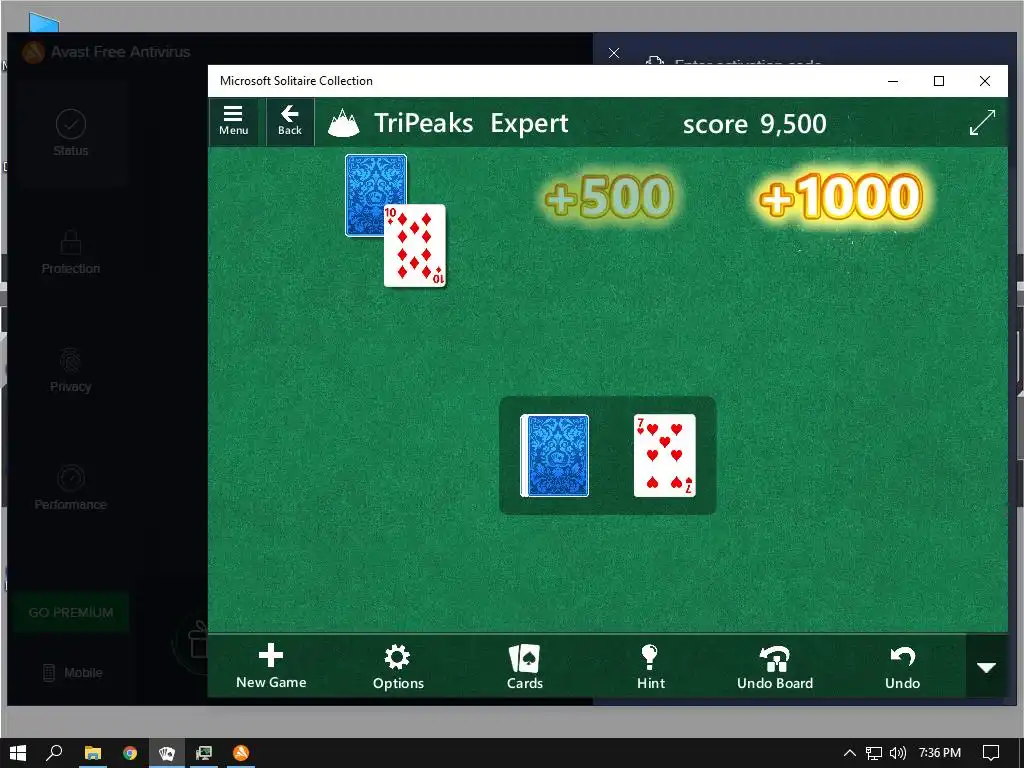Open the Solitaire hamburger Menu
The width and height of the screenshot is (1024, 768).
coord(233,121)
